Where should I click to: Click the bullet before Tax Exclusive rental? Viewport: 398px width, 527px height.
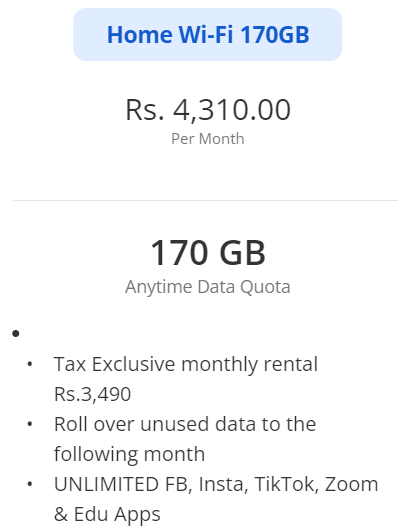click(x=30, y=364)
